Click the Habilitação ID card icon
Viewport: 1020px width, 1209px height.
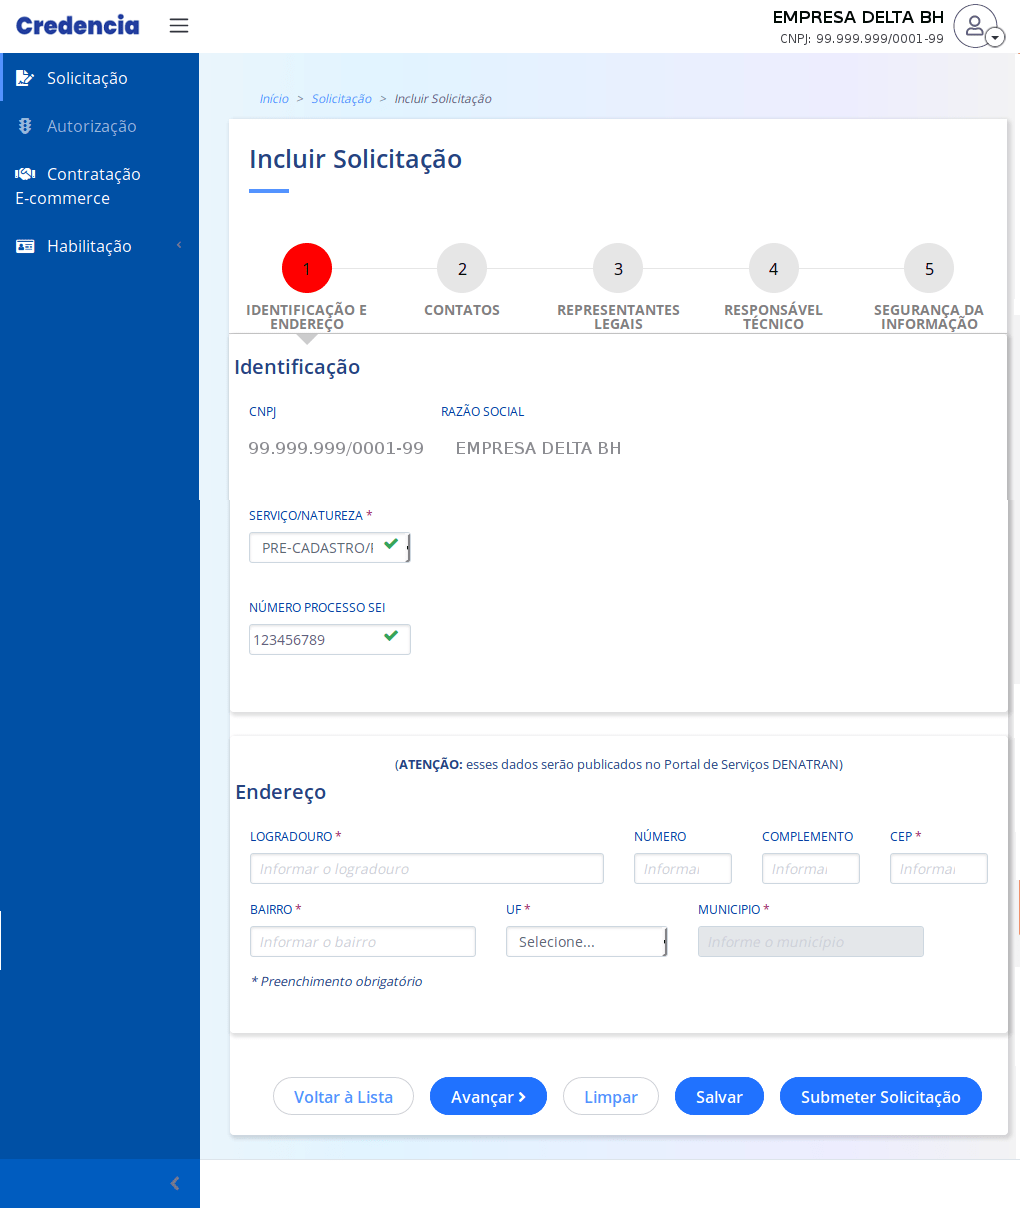25,246
